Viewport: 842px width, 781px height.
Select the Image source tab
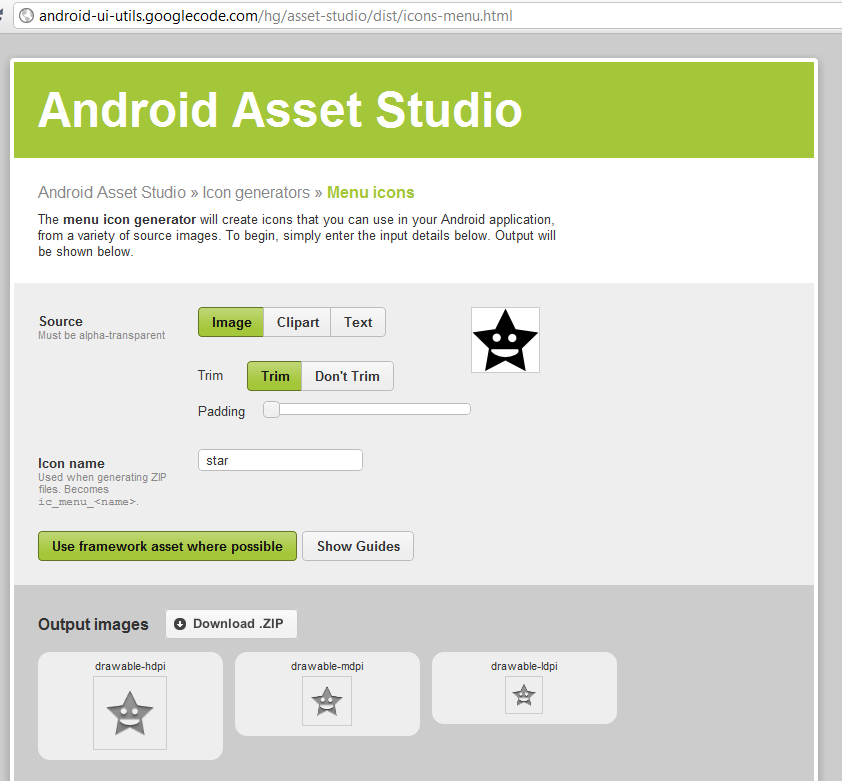point(230,322)
